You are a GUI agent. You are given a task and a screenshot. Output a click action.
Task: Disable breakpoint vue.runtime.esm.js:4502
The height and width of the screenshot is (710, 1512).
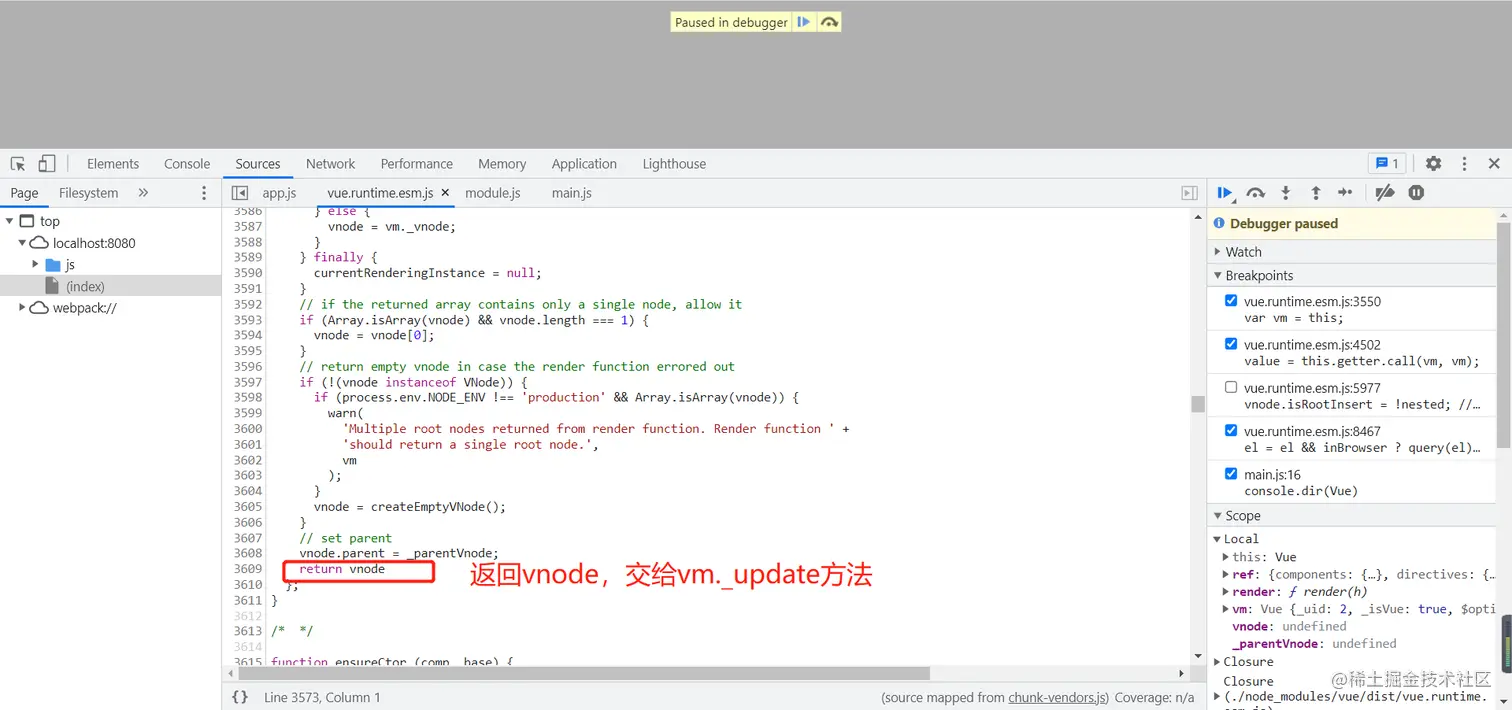coord(1231,344)
